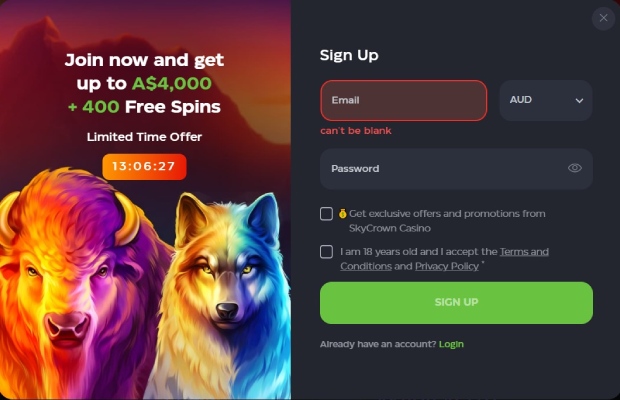Open the AUD currency dropdown
The height and width of the screenshot is (400, 620).
coord(546,100)
